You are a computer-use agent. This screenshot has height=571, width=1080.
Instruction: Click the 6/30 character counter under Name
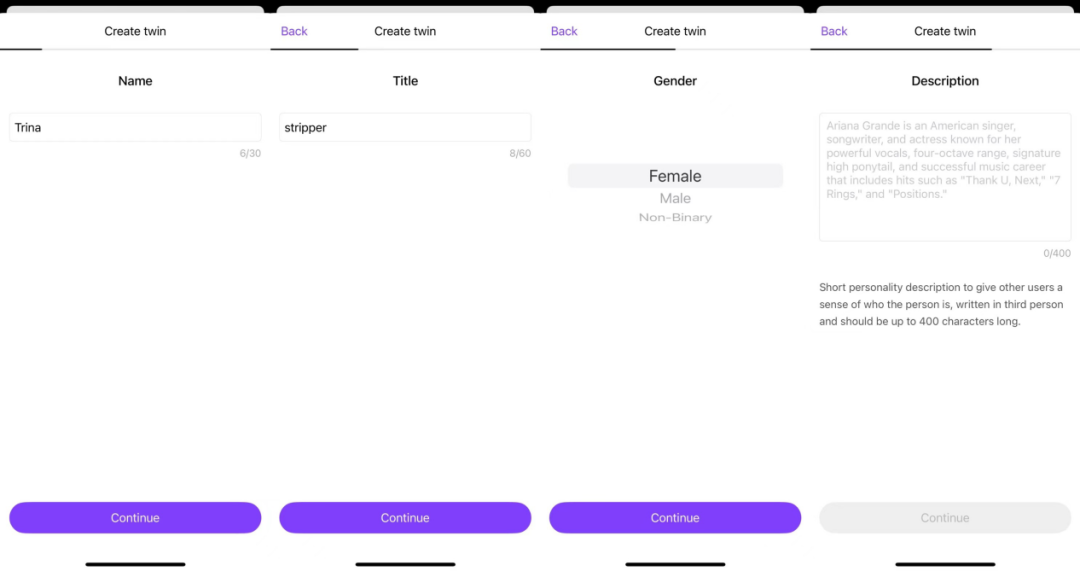[x=250, y=154]
